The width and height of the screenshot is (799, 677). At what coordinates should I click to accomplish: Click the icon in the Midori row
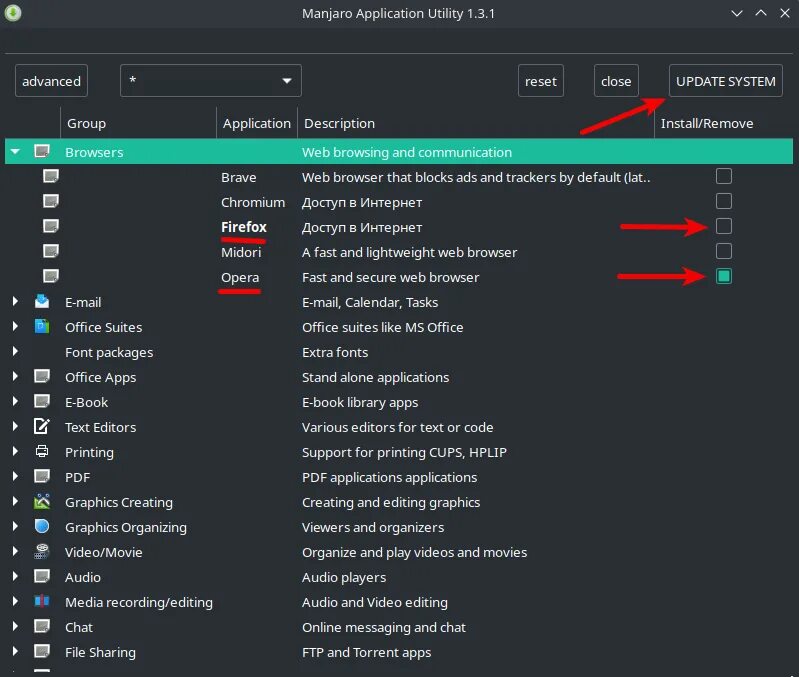(51, 251)
